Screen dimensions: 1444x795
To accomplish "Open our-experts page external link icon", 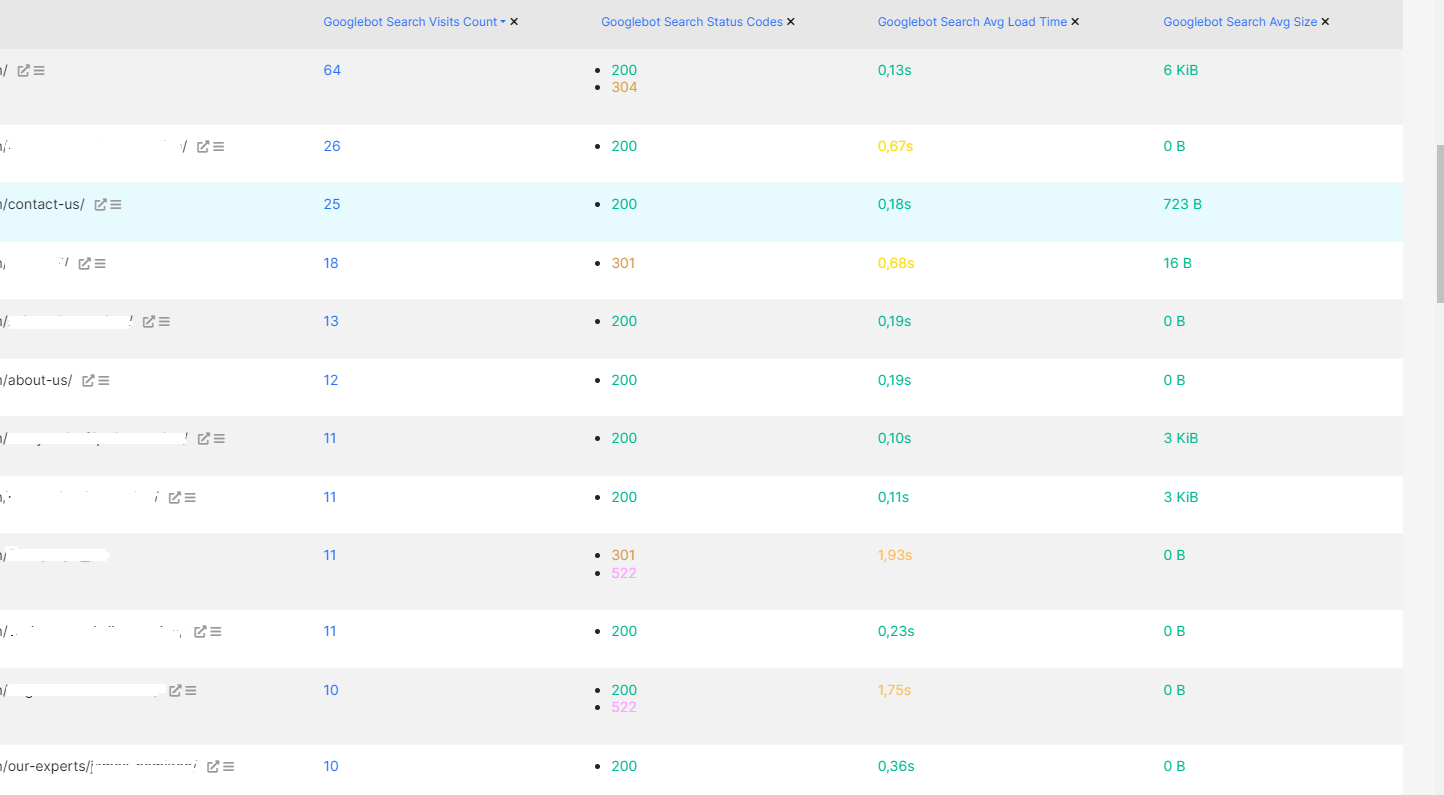I will click(x=213, y=767).
